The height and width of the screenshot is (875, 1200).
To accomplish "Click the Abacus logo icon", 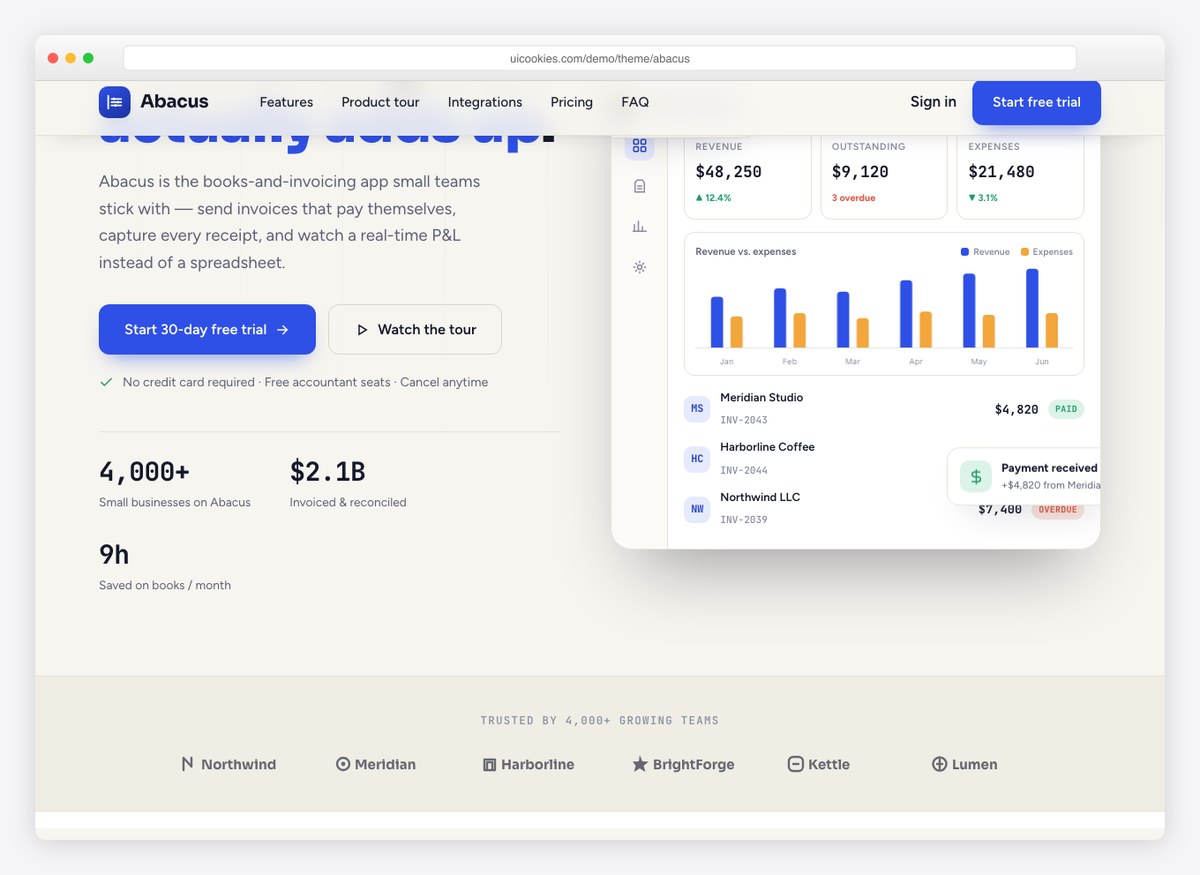I will [115, 102].
